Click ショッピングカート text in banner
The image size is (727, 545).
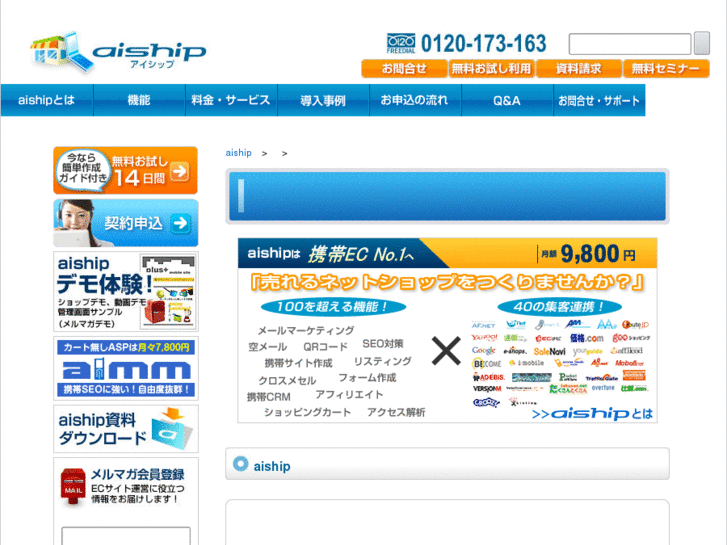(x=307, y=412)
